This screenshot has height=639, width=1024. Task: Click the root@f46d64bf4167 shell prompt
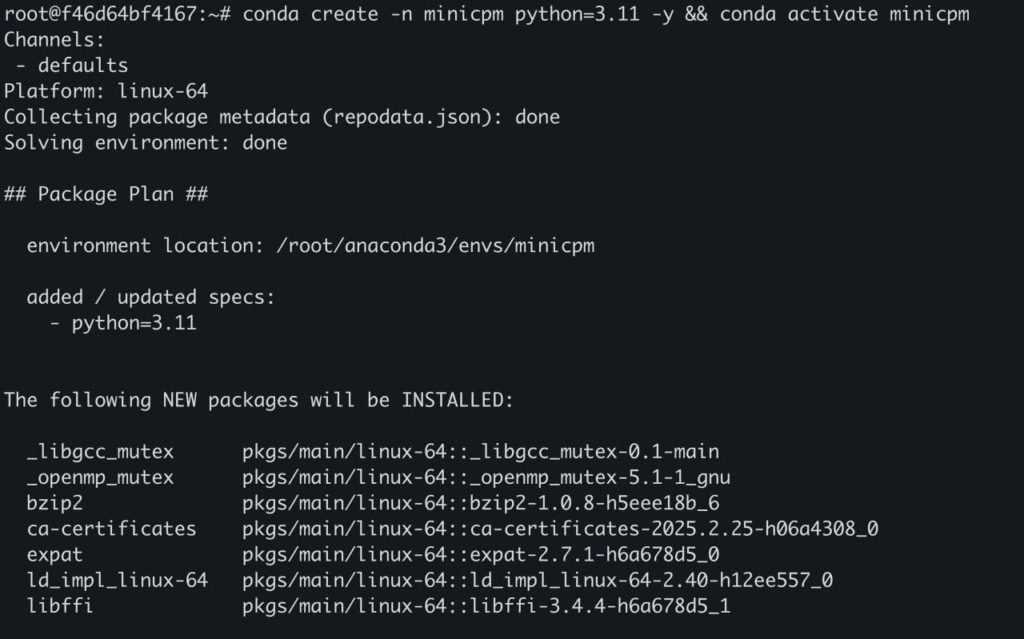click(118, 14)
